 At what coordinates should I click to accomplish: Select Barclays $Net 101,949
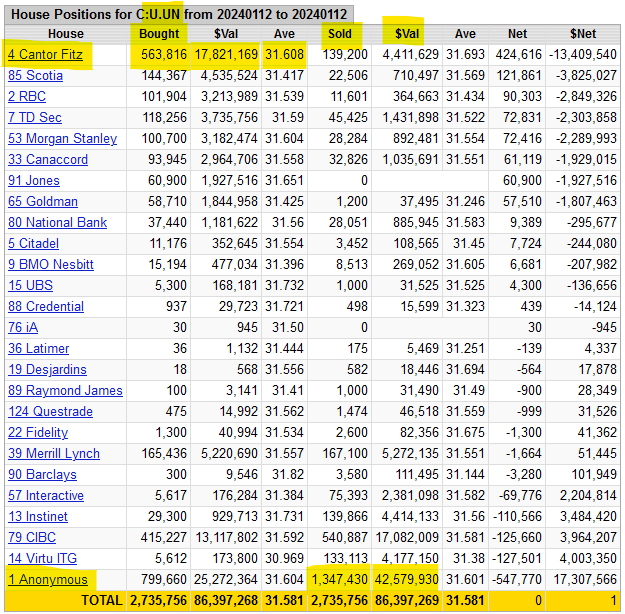pos(594,474)
